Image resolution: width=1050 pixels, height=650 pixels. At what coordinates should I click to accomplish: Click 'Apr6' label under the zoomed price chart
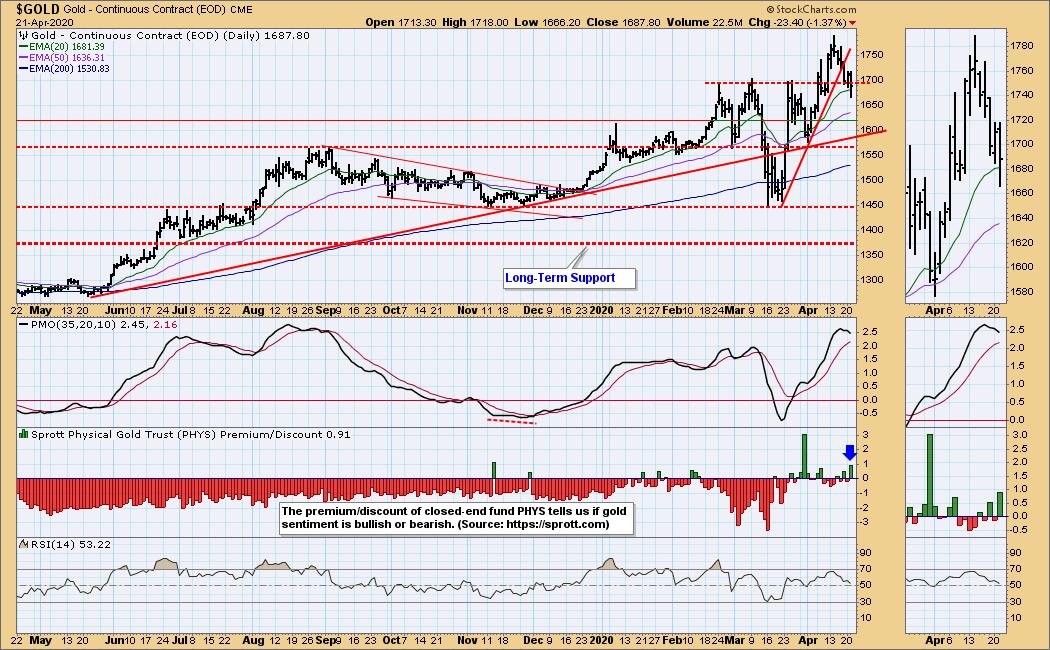point(938,311)
